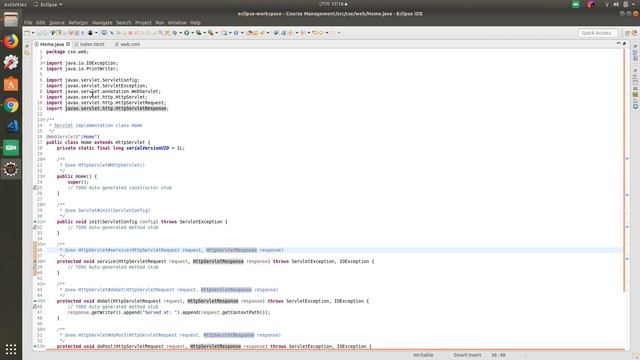The height and width of the screenshot is (360, 640).
Task: Restore the minimized view in the left trim
Action: coord(27,46)
